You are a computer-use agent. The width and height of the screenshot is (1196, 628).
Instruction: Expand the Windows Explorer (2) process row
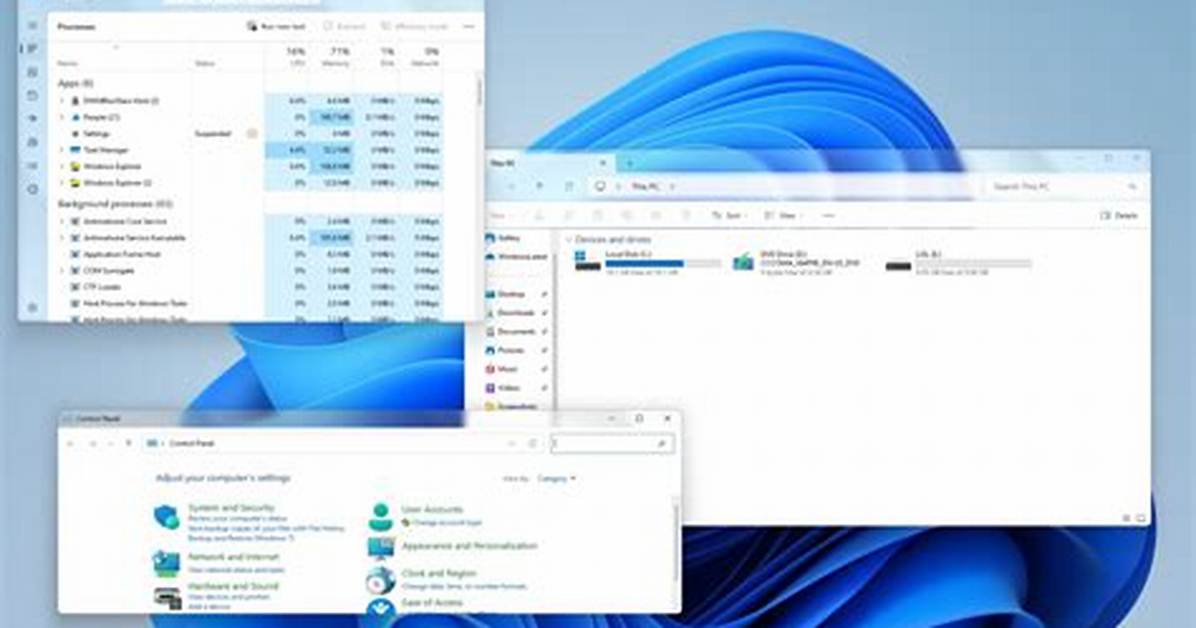pyautogui.click(x=62, y=183)
